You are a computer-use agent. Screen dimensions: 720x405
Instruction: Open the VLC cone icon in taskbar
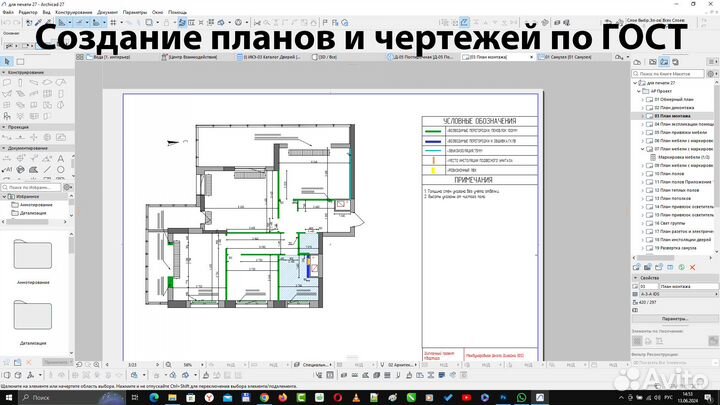pos(356,397)
